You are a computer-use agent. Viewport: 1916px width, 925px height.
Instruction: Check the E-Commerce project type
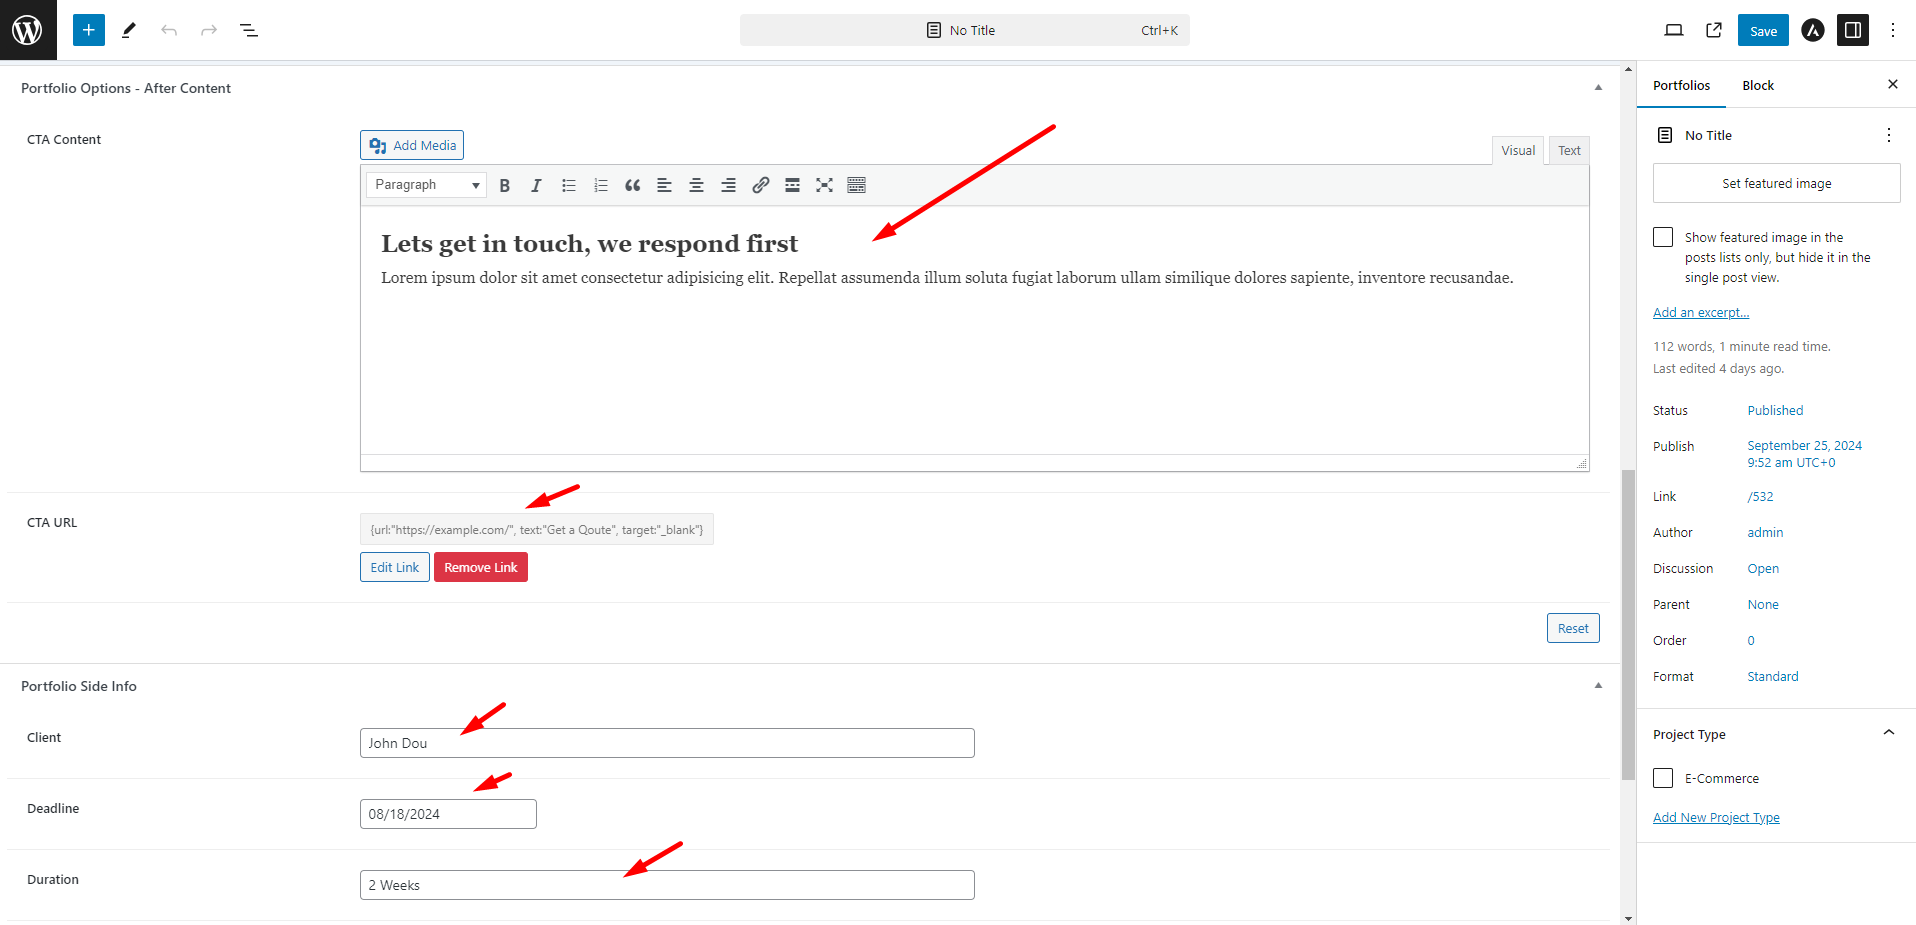click(1663, 778)
